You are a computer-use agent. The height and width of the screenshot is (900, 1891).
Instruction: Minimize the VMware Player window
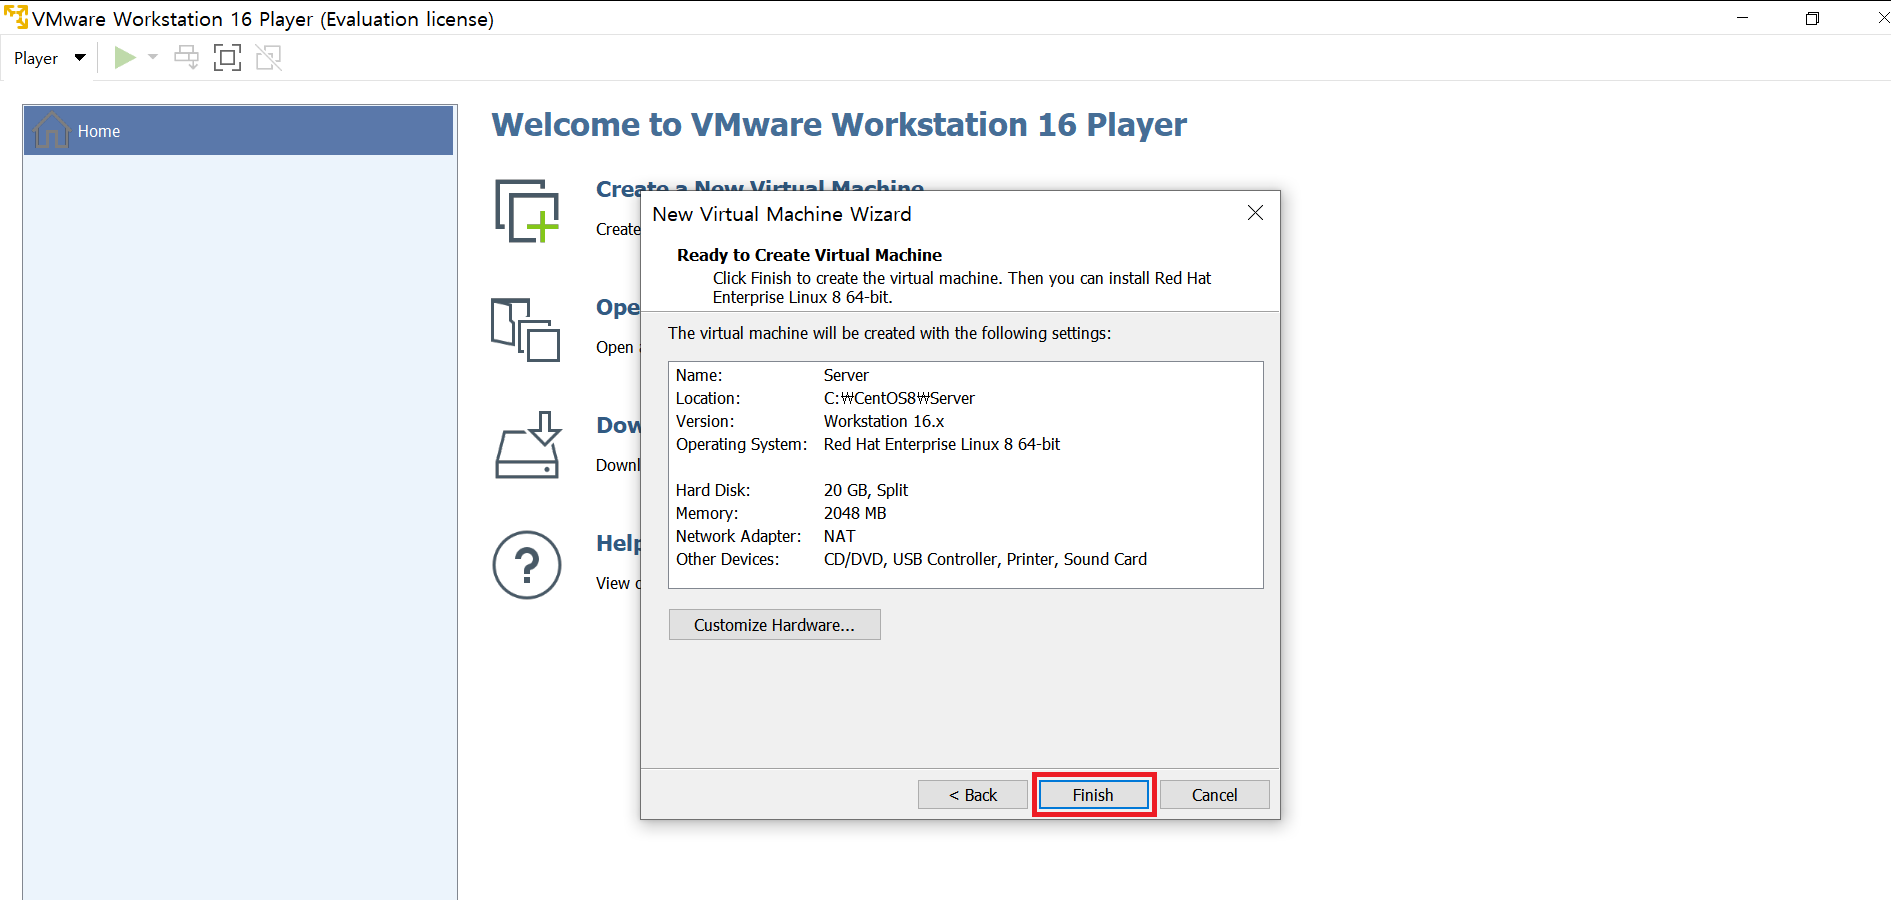1743,18
